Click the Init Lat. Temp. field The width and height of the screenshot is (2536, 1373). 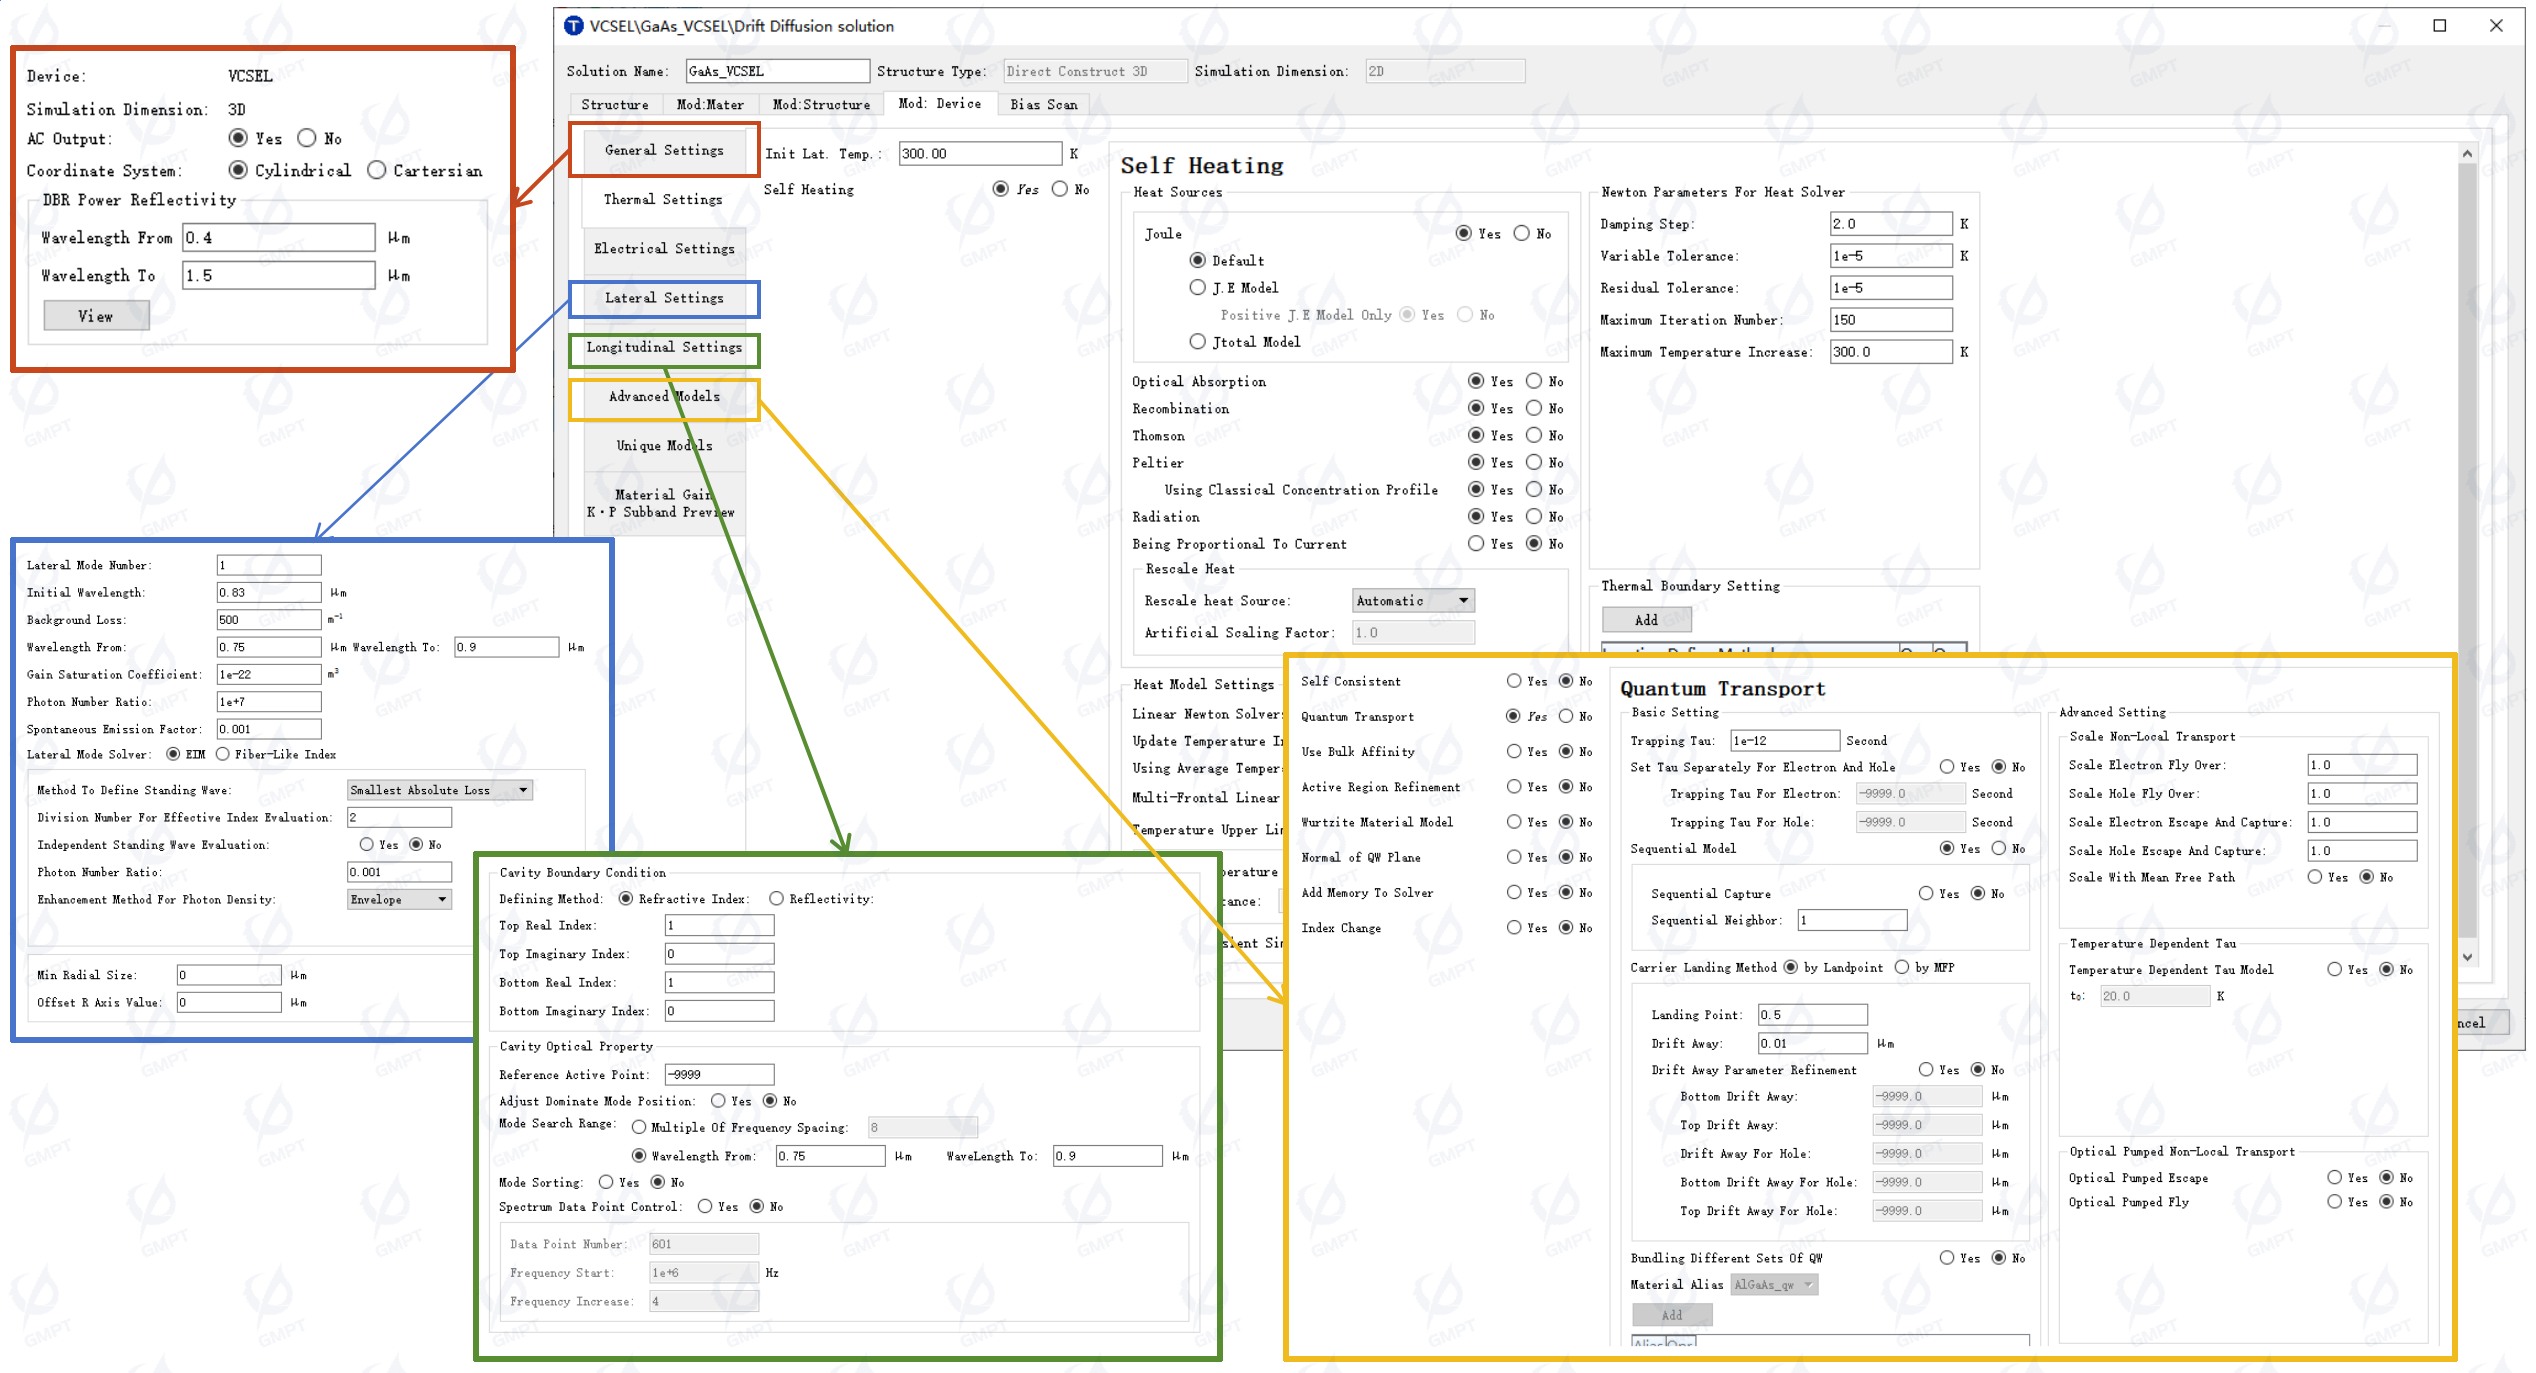point(980,153)
